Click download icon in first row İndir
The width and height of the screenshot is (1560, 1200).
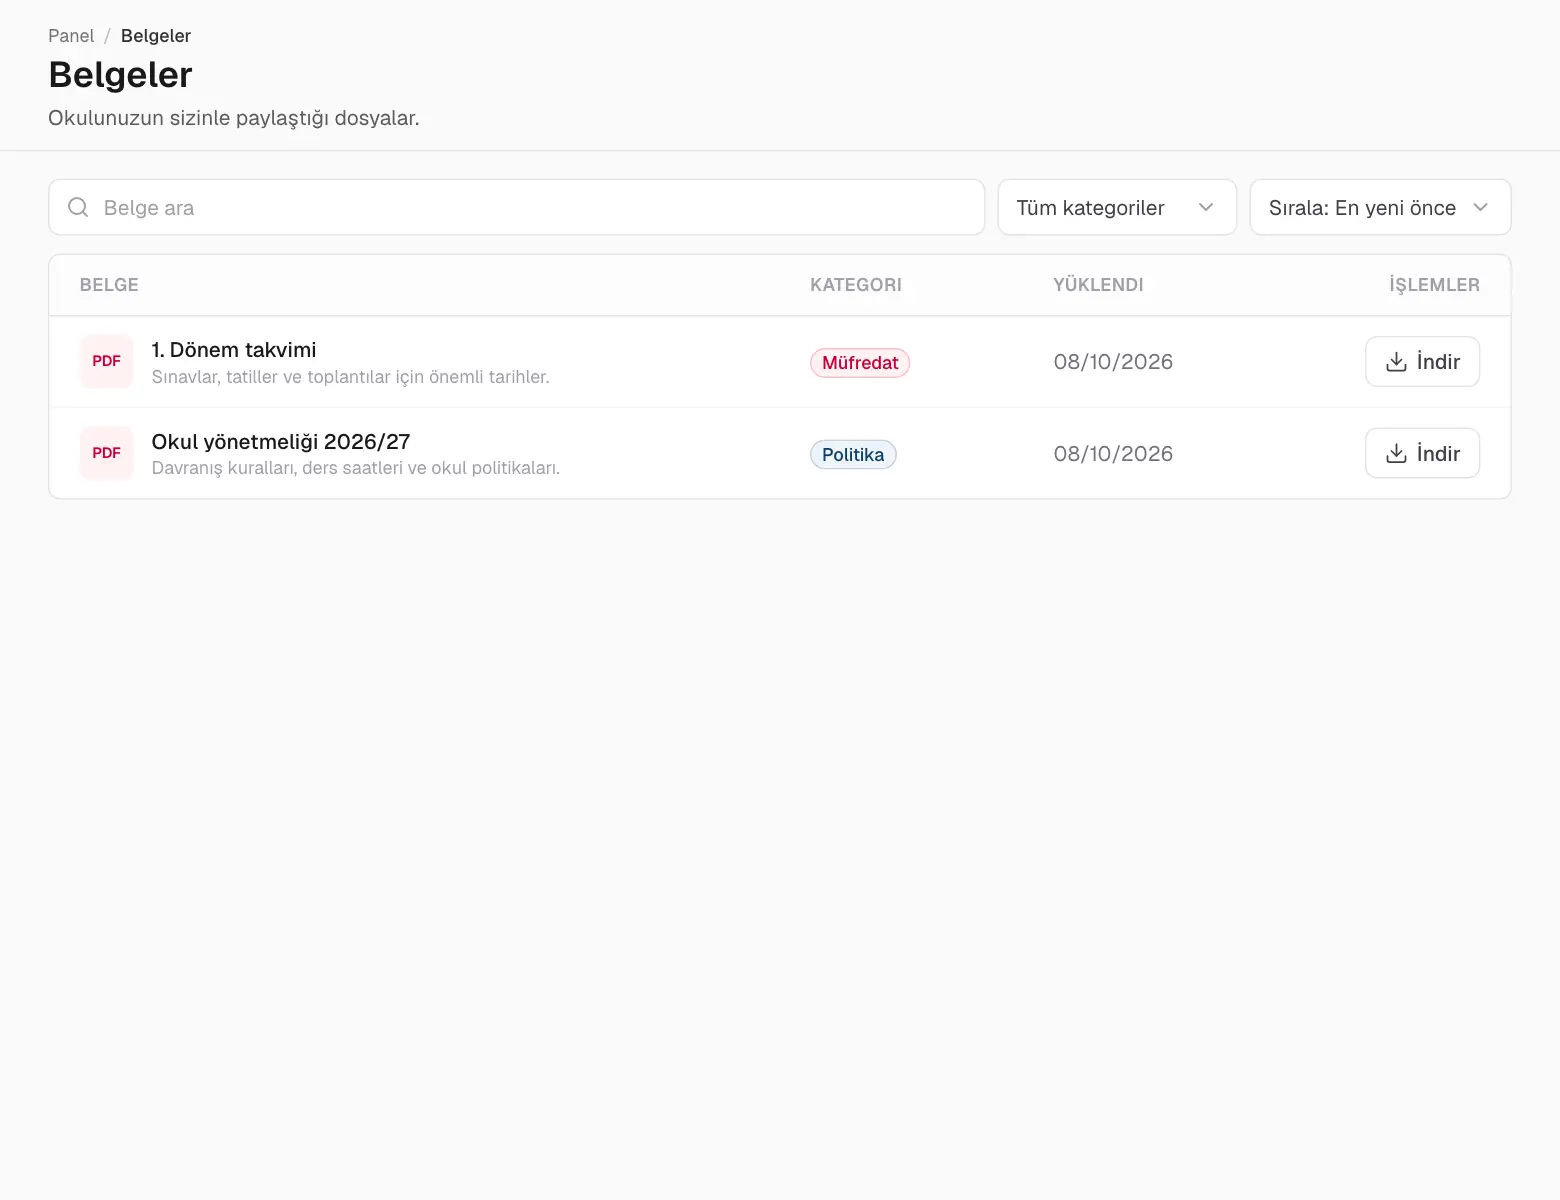tap(1396, 361)
